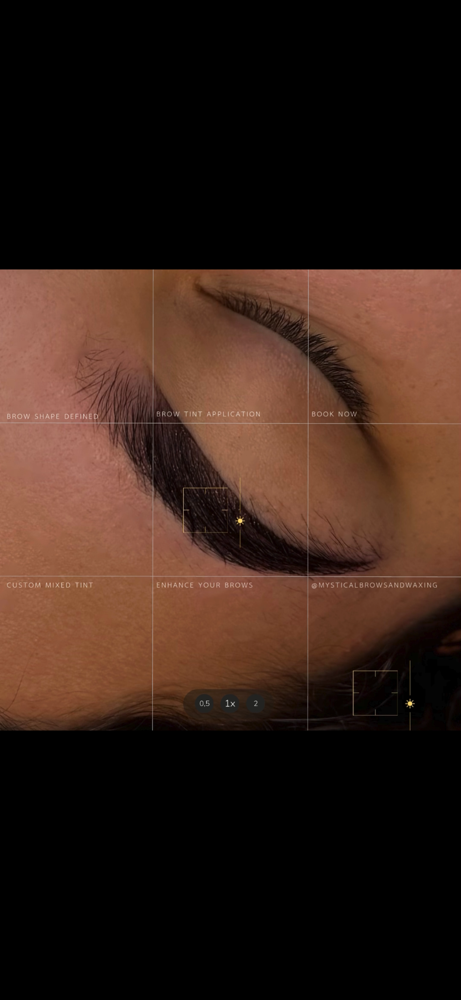Tap the sun exposure icon near the hairline

coord(410,703)
